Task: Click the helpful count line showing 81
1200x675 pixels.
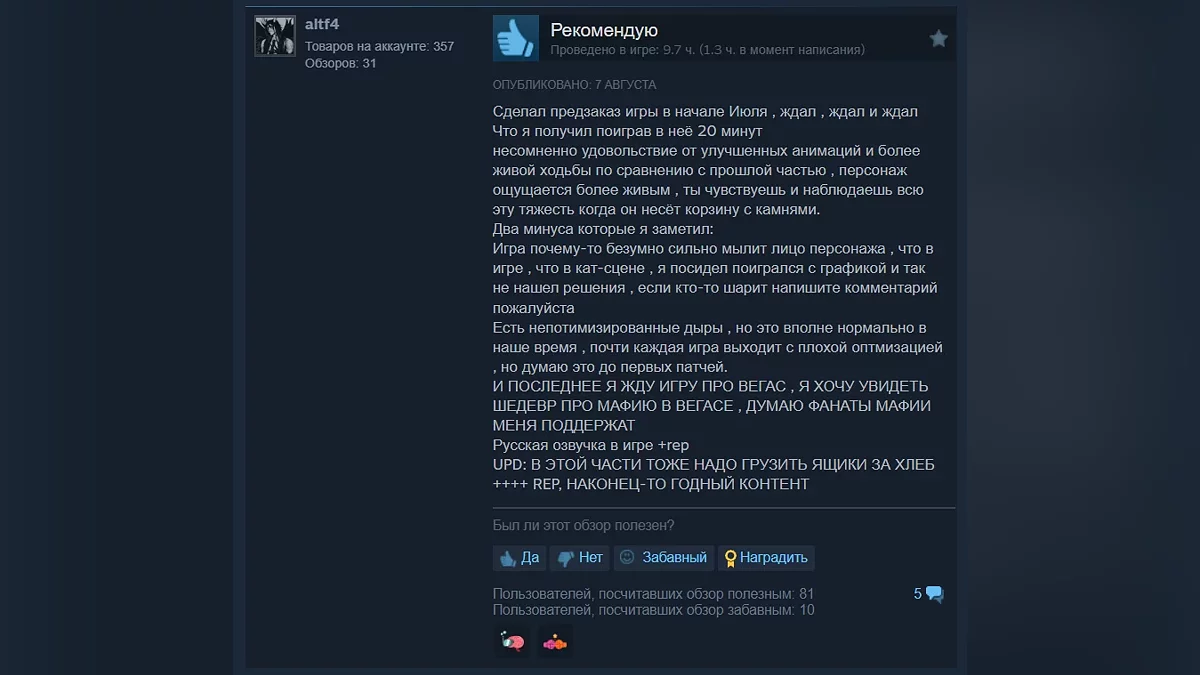Action: tap(653, 594)
